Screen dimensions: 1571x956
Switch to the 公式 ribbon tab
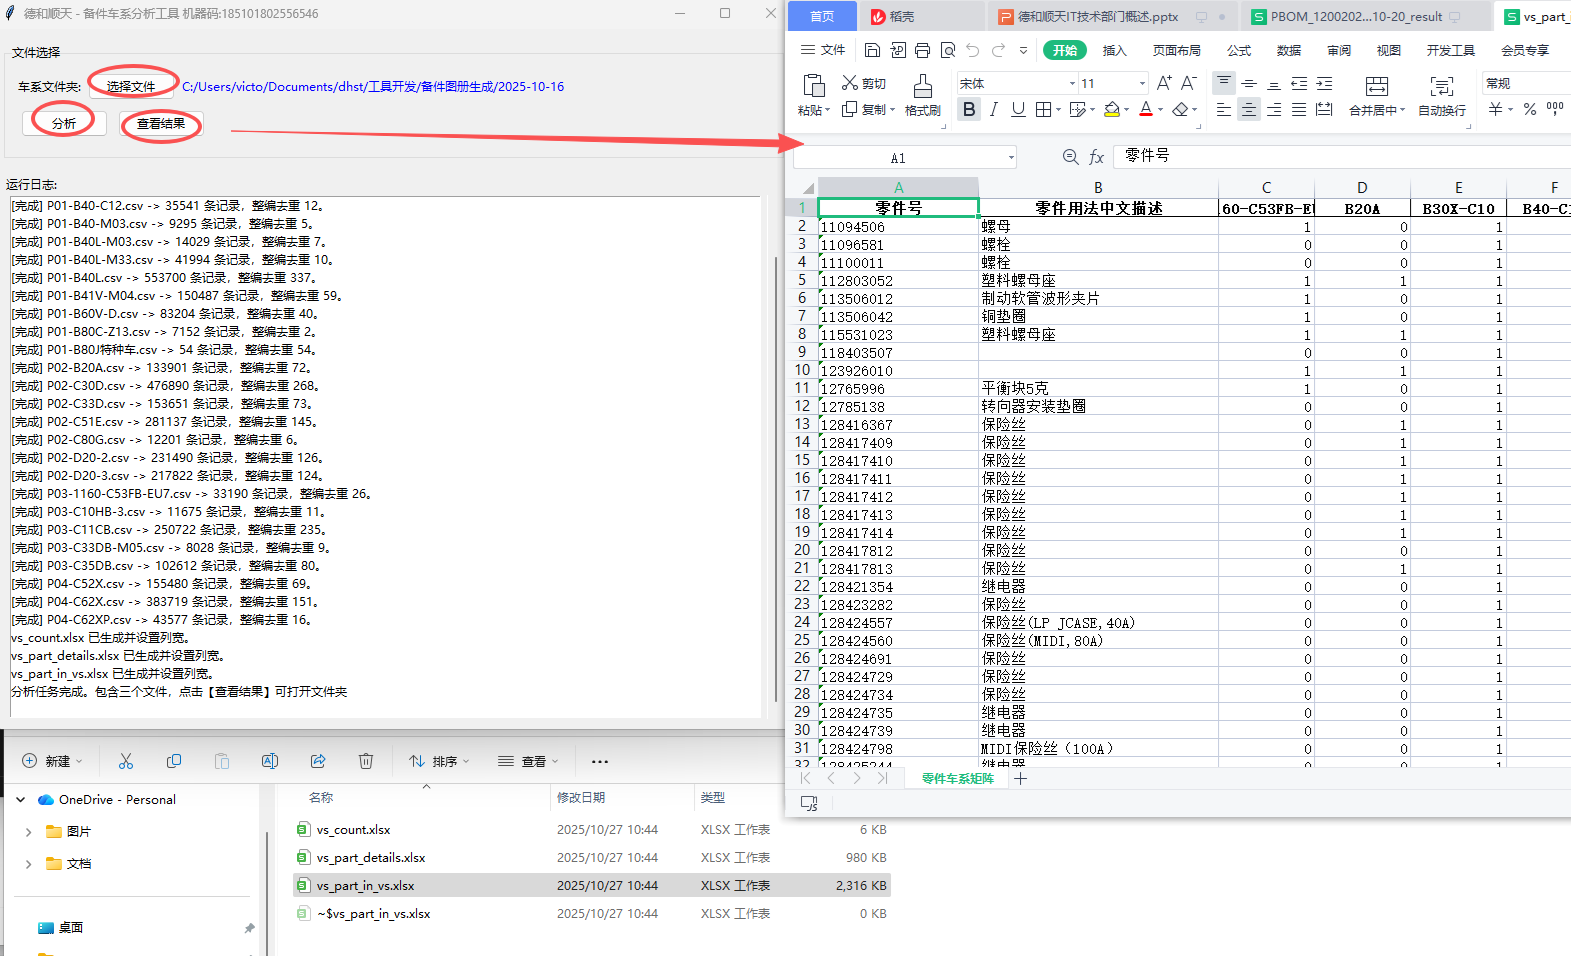click(1239, 50)
